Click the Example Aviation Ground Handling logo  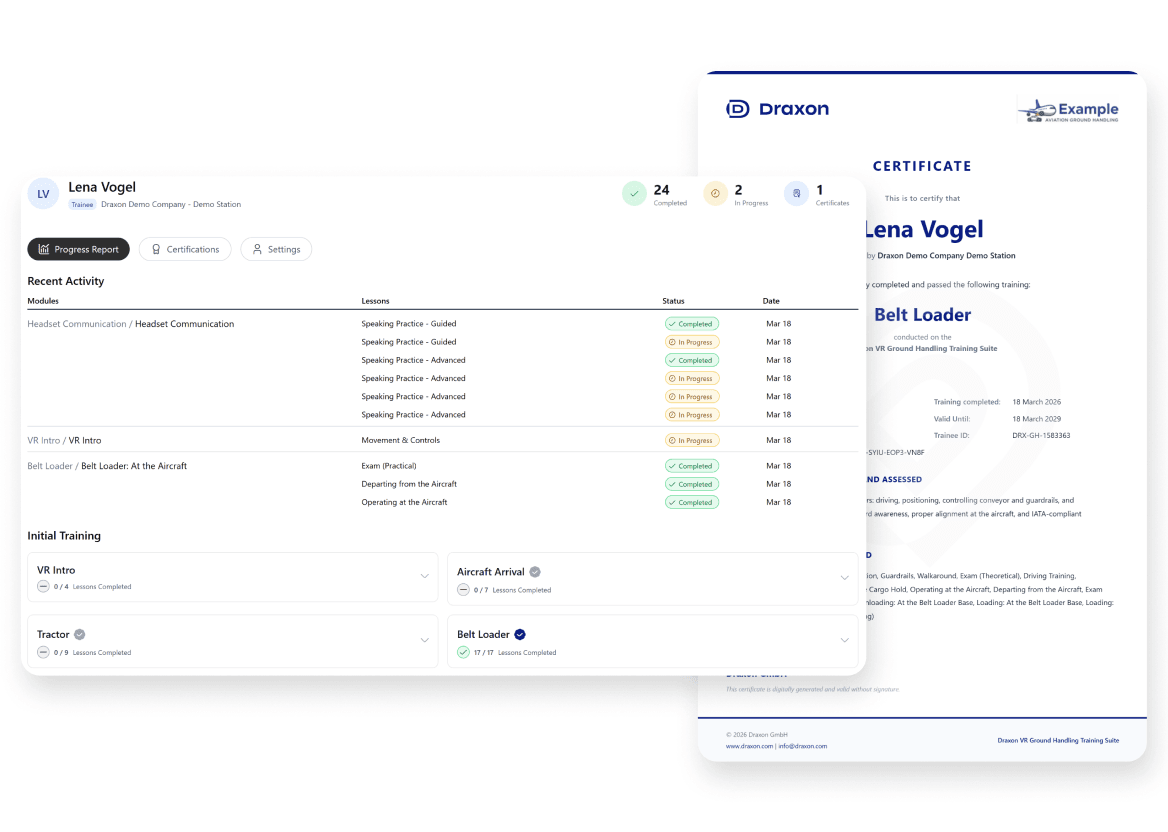click(1067, 110)
